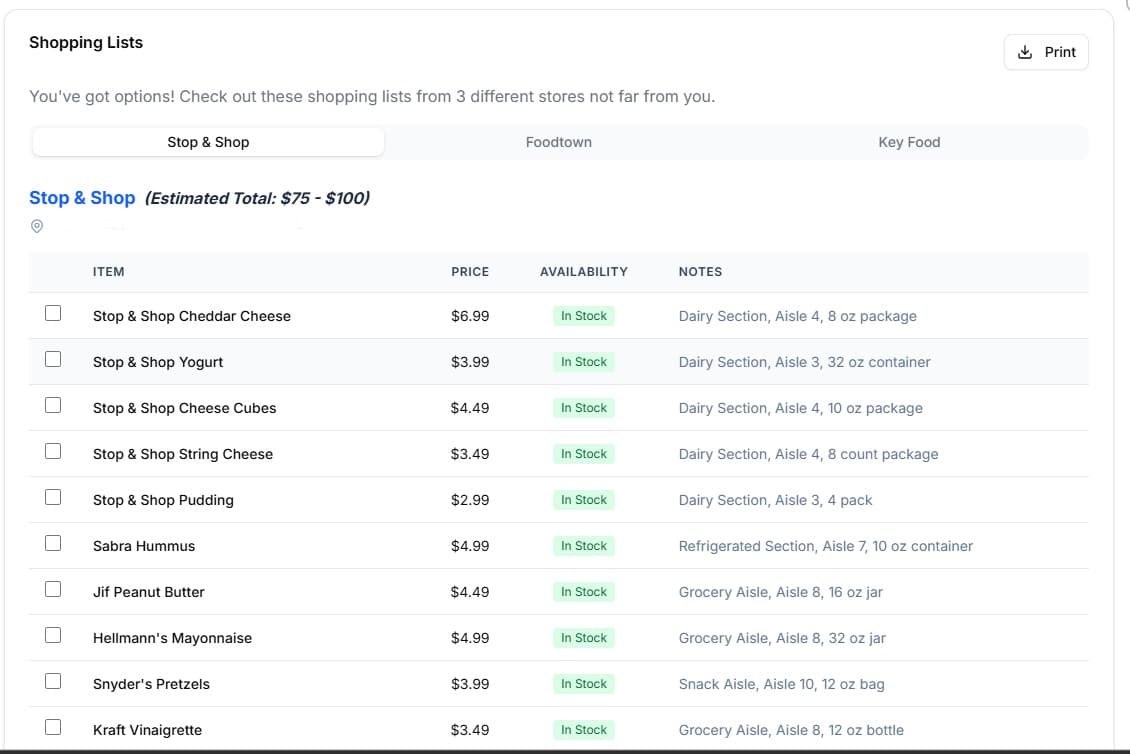Click the PRICE column header

[470, 272]
